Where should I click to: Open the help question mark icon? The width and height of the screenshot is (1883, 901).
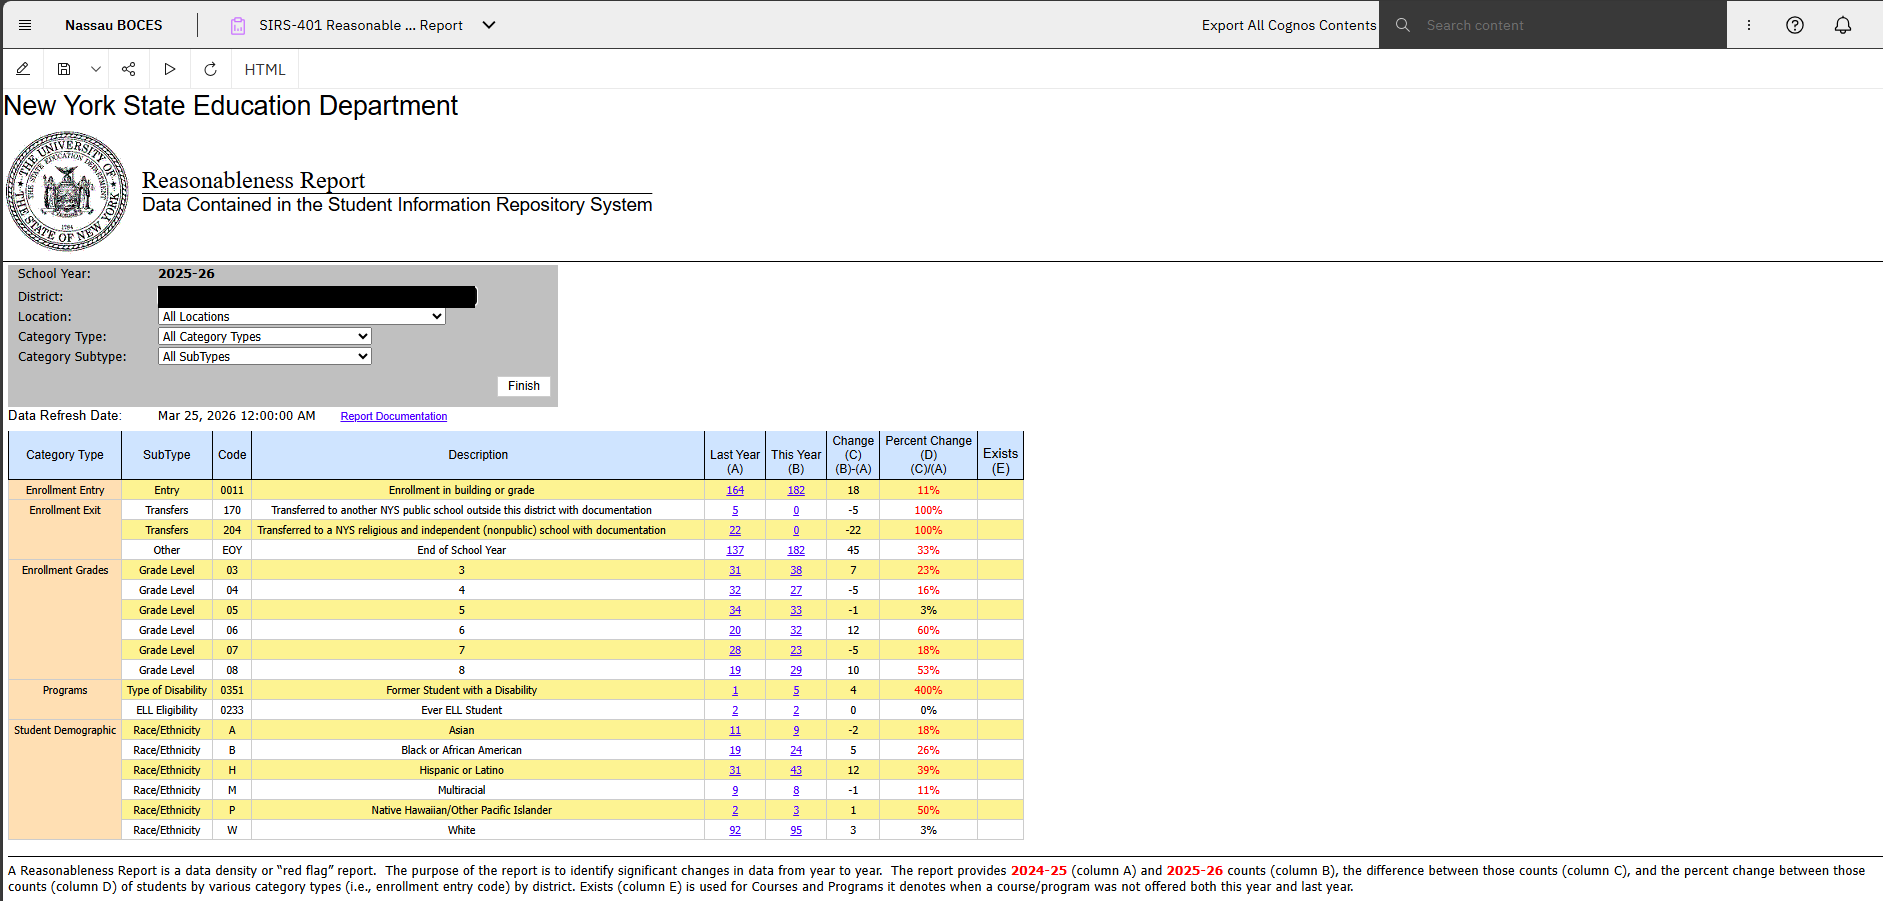[1795, 25]
